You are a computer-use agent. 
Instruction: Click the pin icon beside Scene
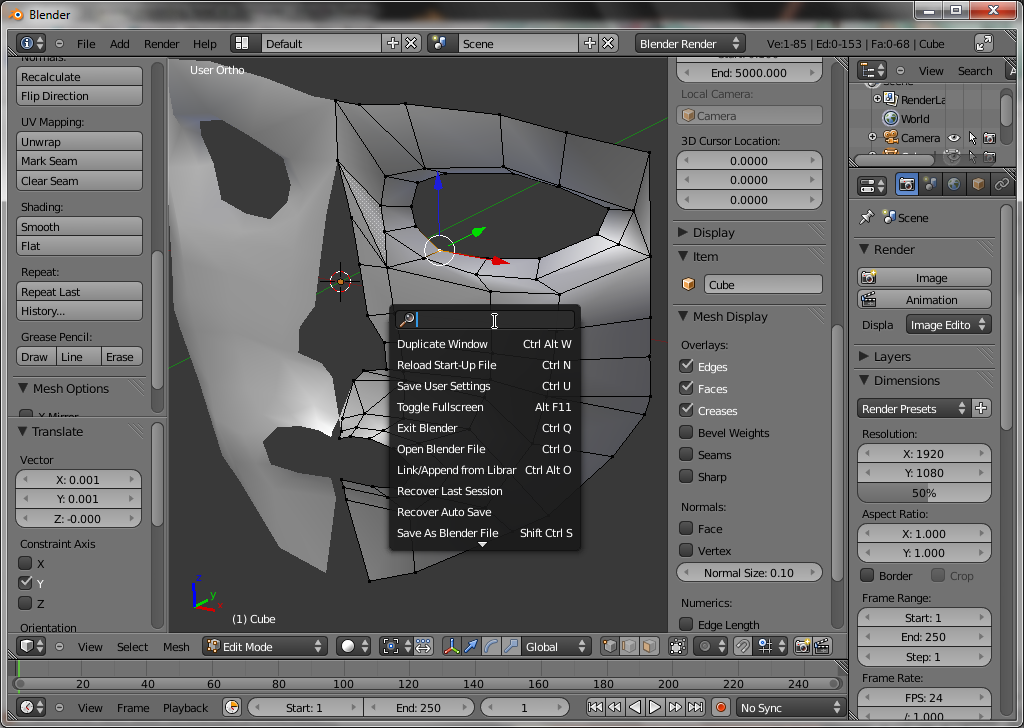(867, 217)
